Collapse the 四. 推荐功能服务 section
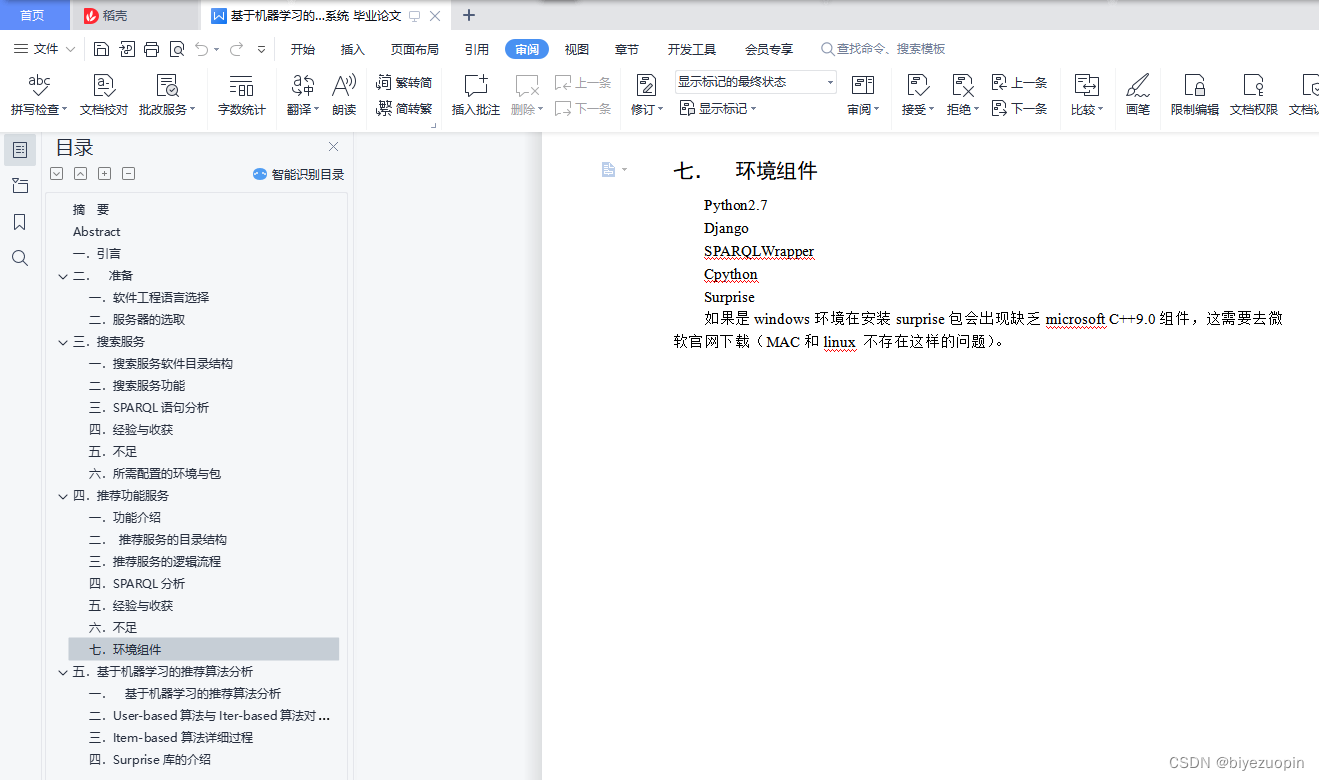Image resolution: width=1319 pixels, height=780 pixels. [63, 495]
